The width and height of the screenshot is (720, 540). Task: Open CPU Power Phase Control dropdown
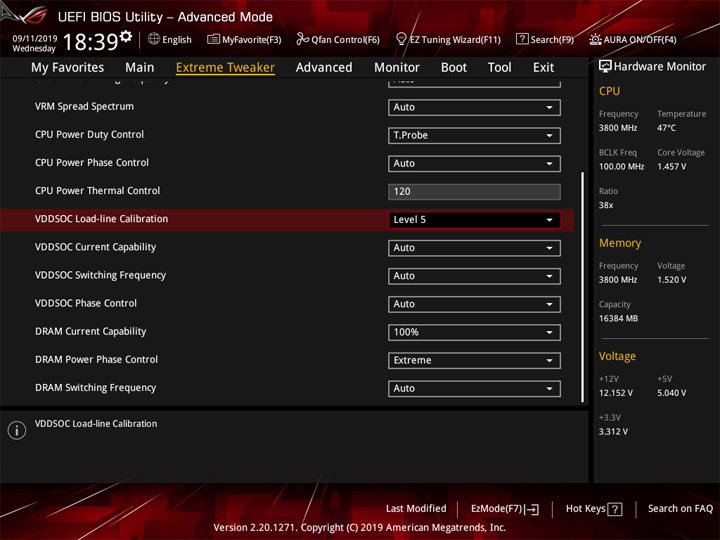(474, 163)
